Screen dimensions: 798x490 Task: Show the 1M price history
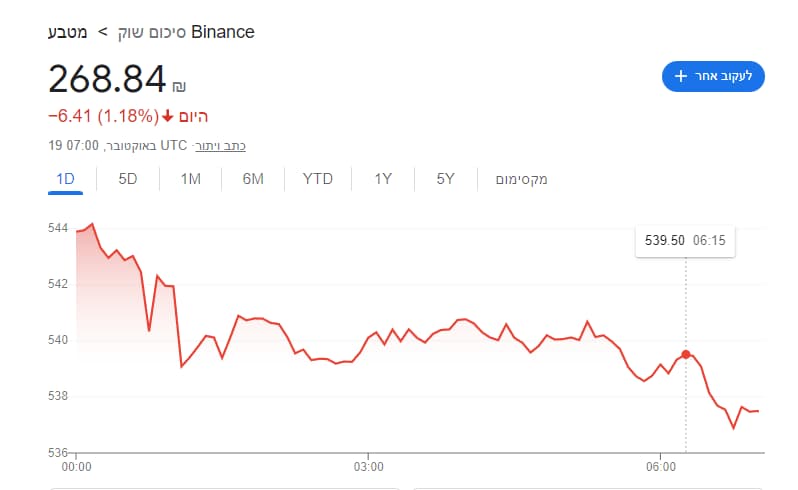(x=190, y=179)
